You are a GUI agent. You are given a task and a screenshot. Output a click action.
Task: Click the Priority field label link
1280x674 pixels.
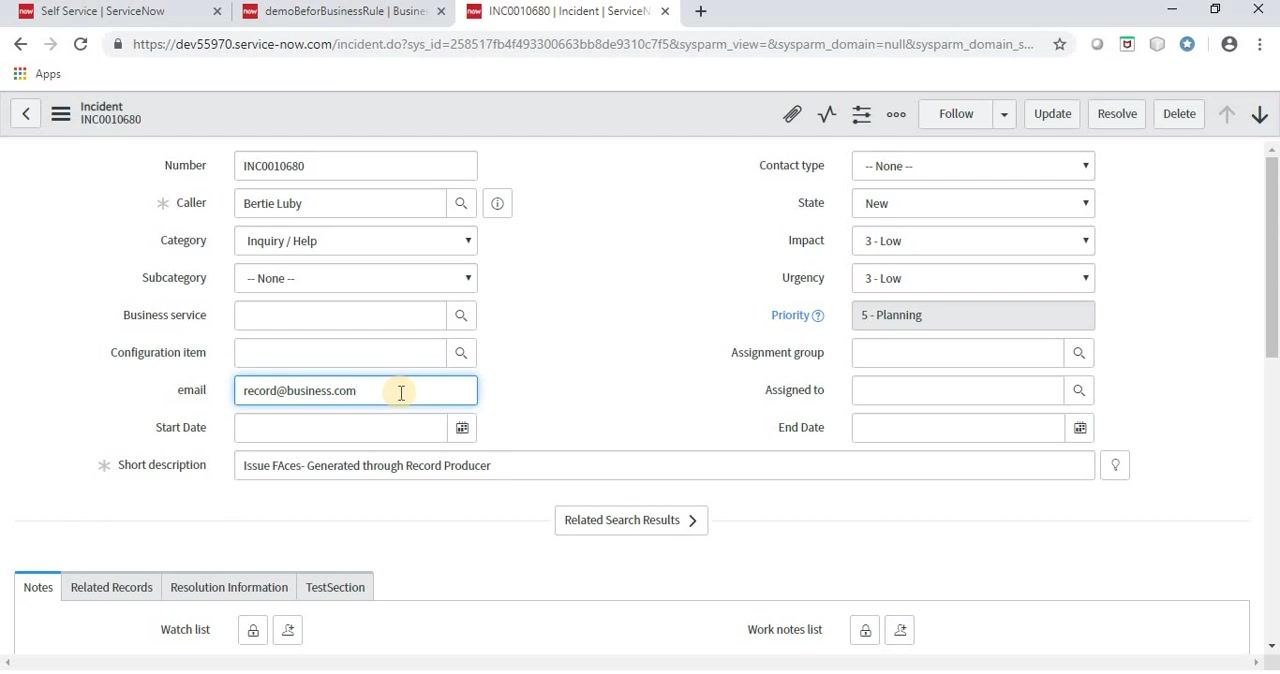(x=790, y=315)
